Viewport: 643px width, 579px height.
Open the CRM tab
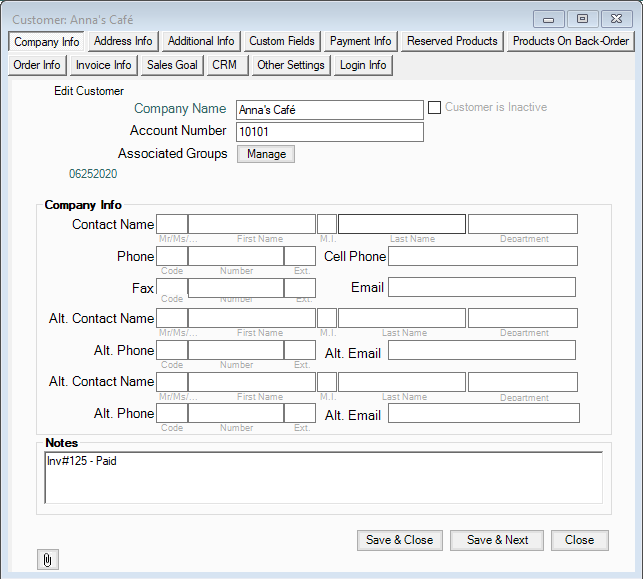[224, 65]
